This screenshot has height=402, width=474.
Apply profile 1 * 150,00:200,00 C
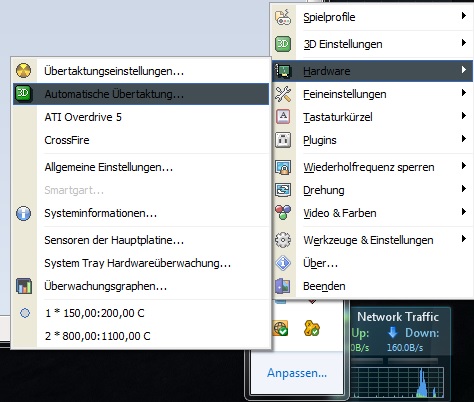[141, 313]
